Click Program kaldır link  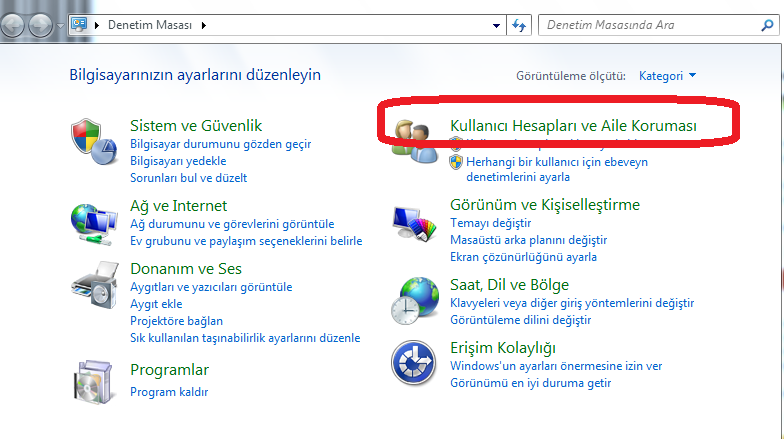click(169, 392)
